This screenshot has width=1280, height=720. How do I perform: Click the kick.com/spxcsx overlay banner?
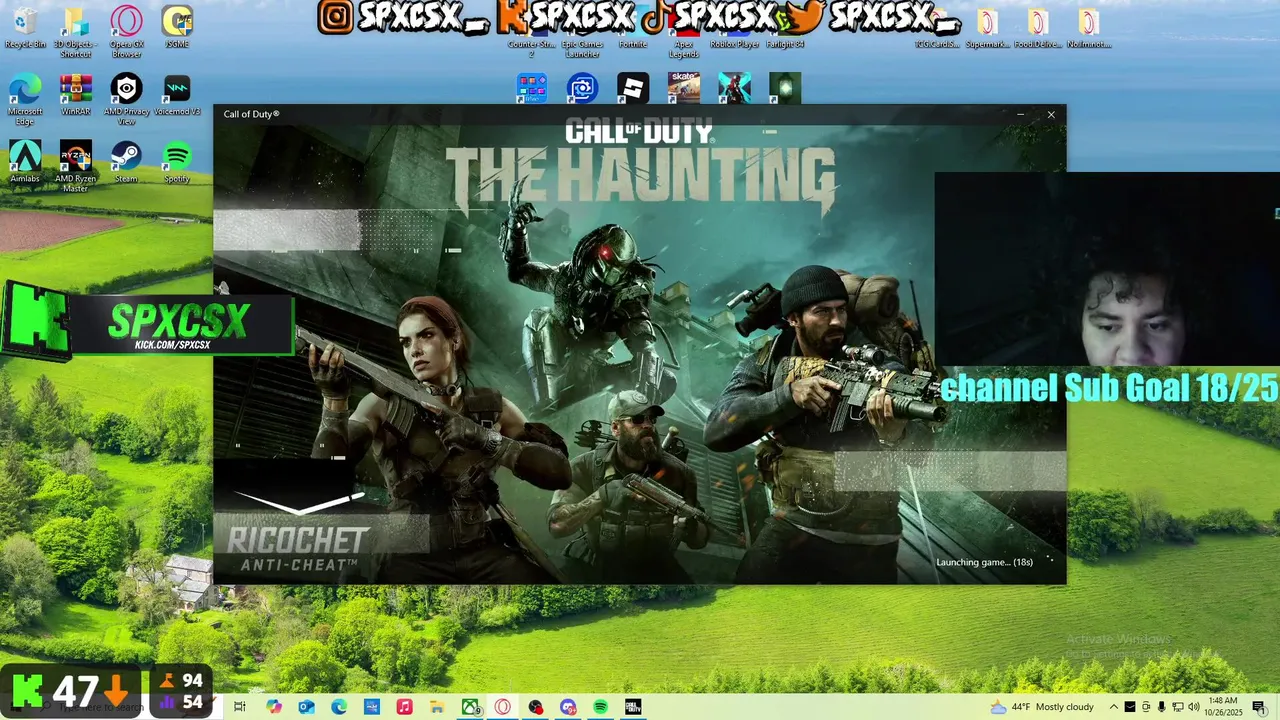tap(148, 321)
